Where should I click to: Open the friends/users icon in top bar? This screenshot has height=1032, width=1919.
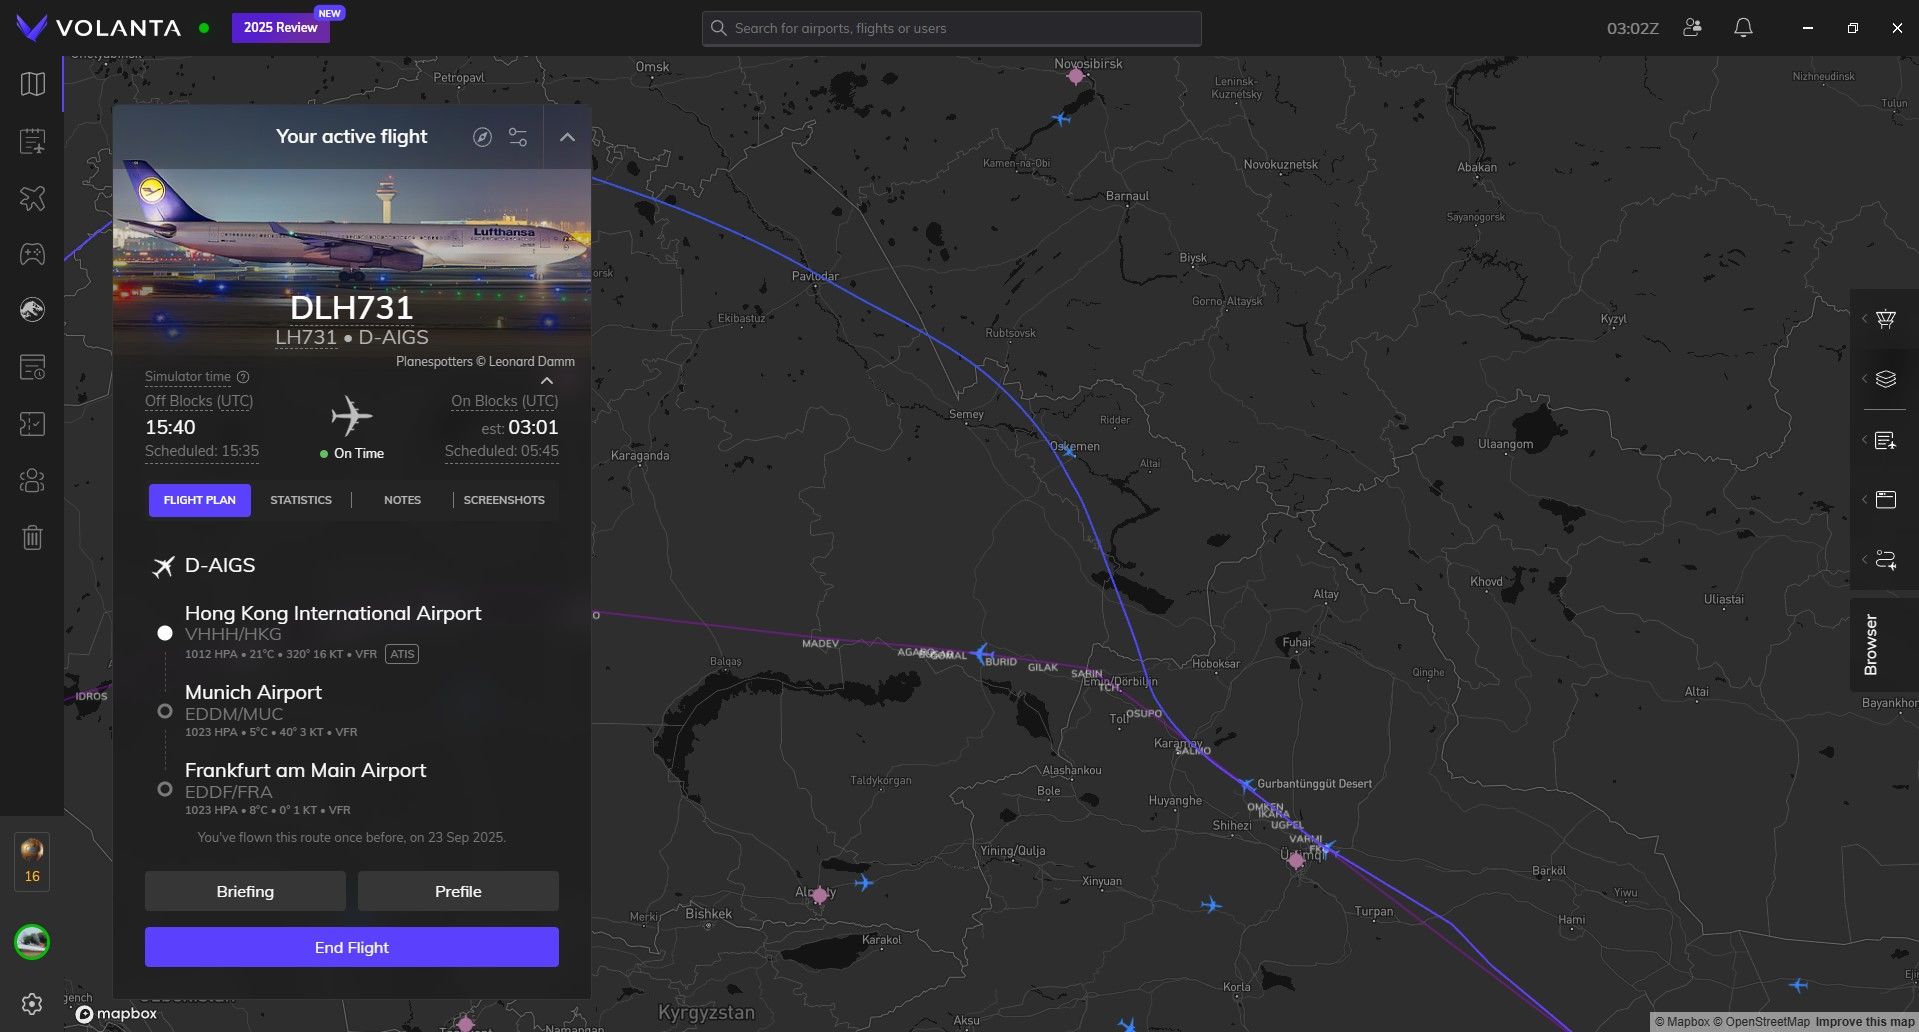[x=1692, y=28]
